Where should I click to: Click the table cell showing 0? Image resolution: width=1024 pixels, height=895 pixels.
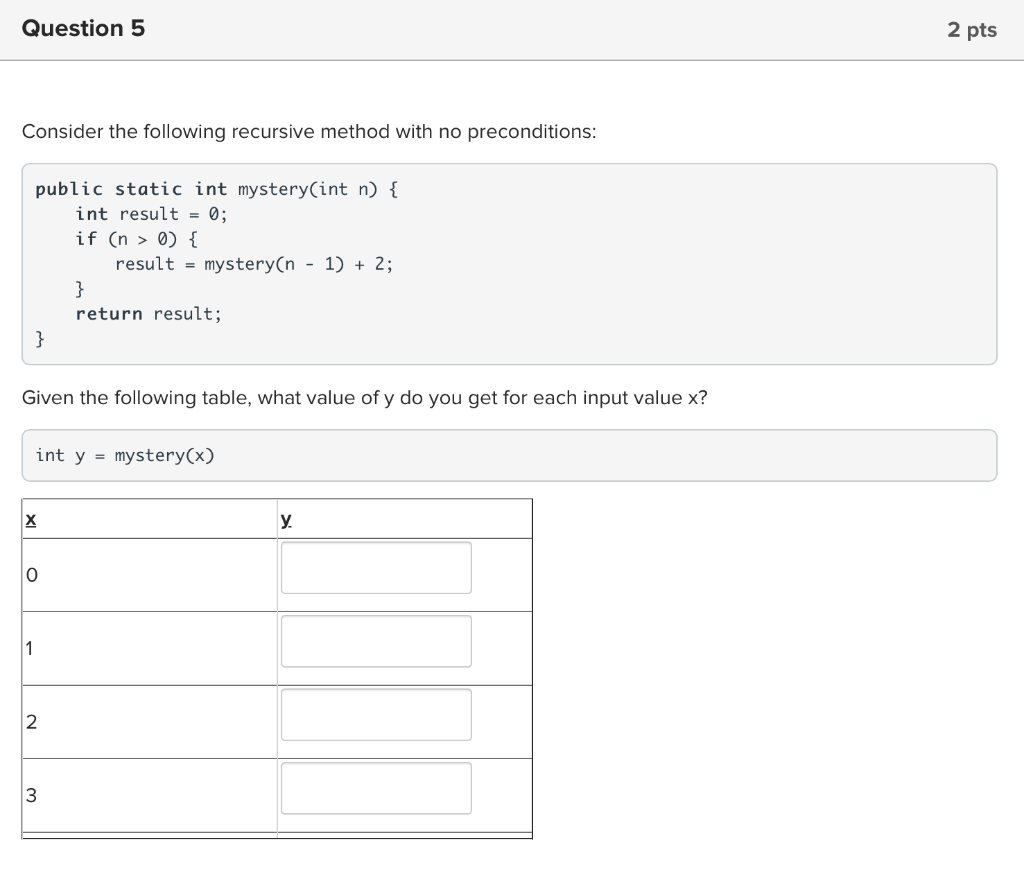31,575
